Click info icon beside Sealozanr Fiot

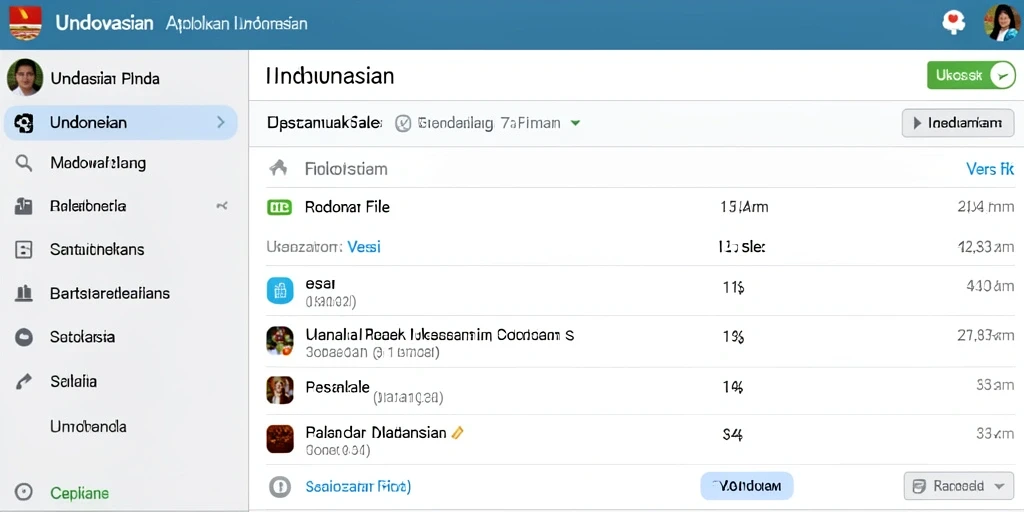pos(280,487)
